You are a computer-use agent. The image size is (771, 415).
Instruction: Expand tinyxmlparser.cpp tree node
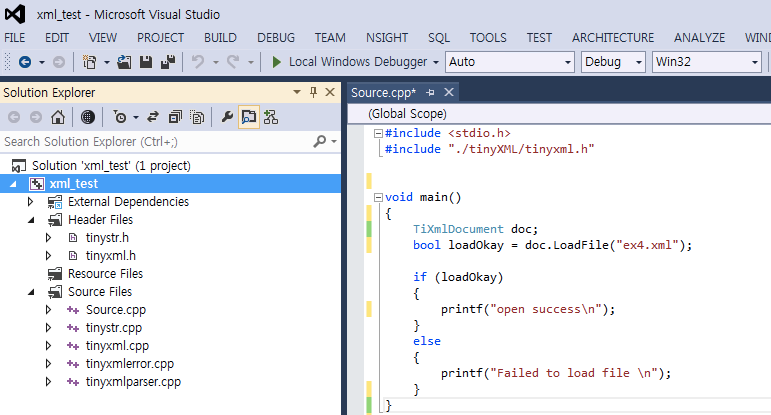[48, 382]
